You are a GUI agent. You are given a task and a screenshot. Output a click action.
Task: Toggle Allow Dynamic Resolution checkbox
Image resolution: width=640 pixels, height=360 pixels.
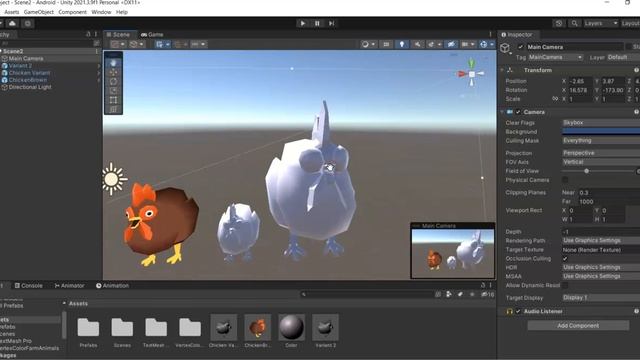click(565, 285)
